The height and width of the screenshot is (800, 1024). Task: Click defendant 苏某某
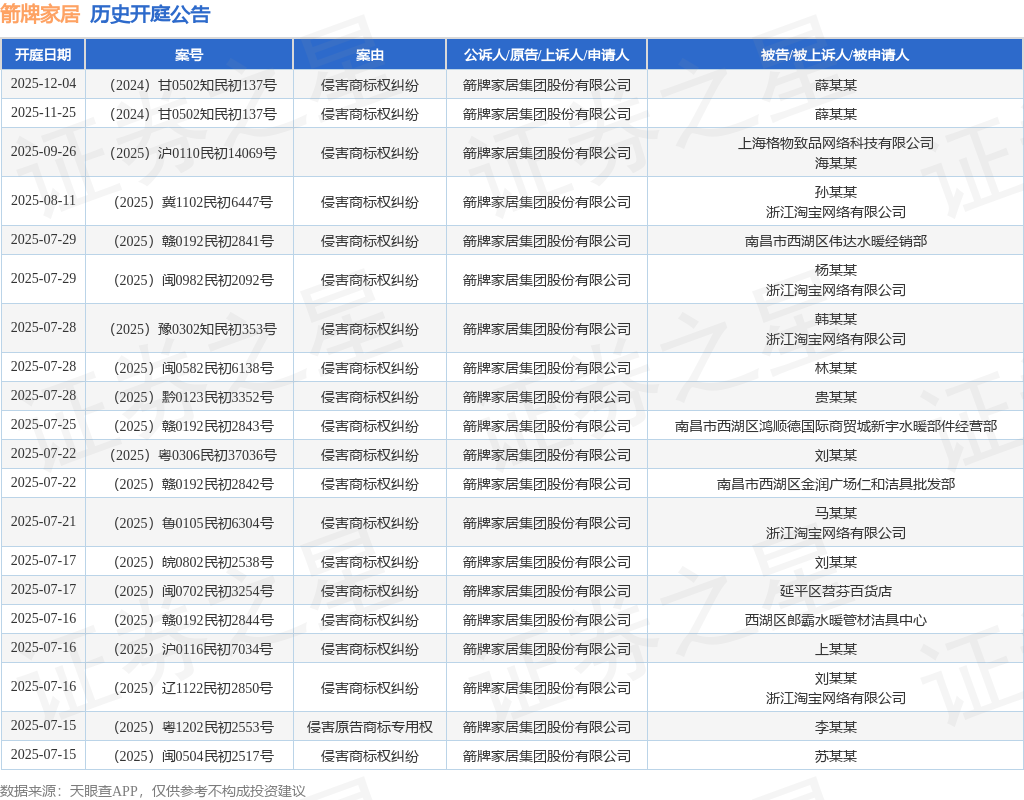coord(835,756)
